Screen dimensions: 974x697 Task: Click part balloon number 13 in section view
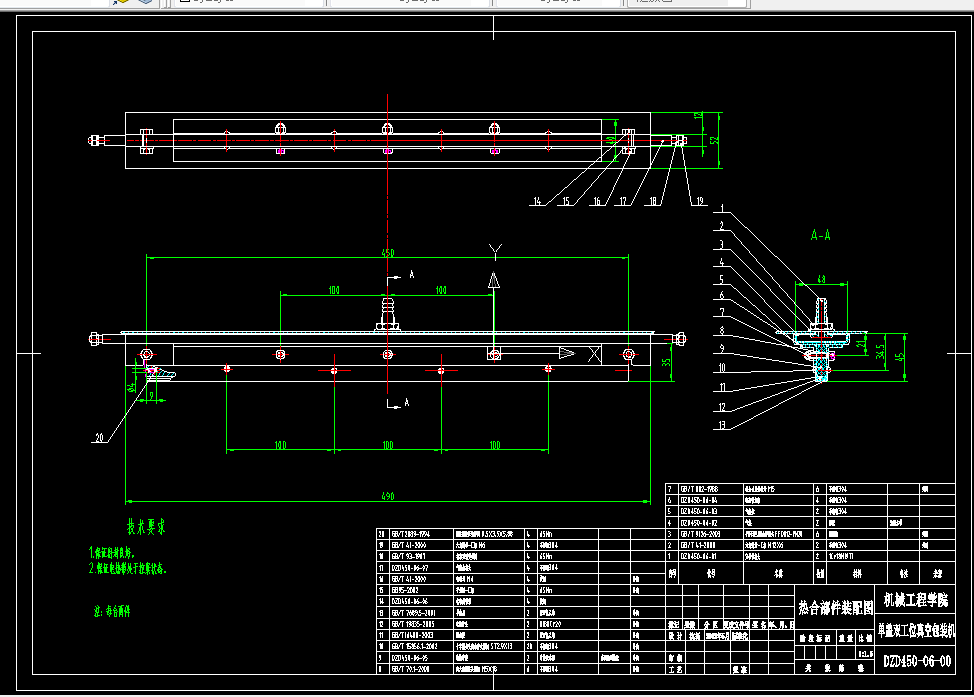(x=722, y=425)
